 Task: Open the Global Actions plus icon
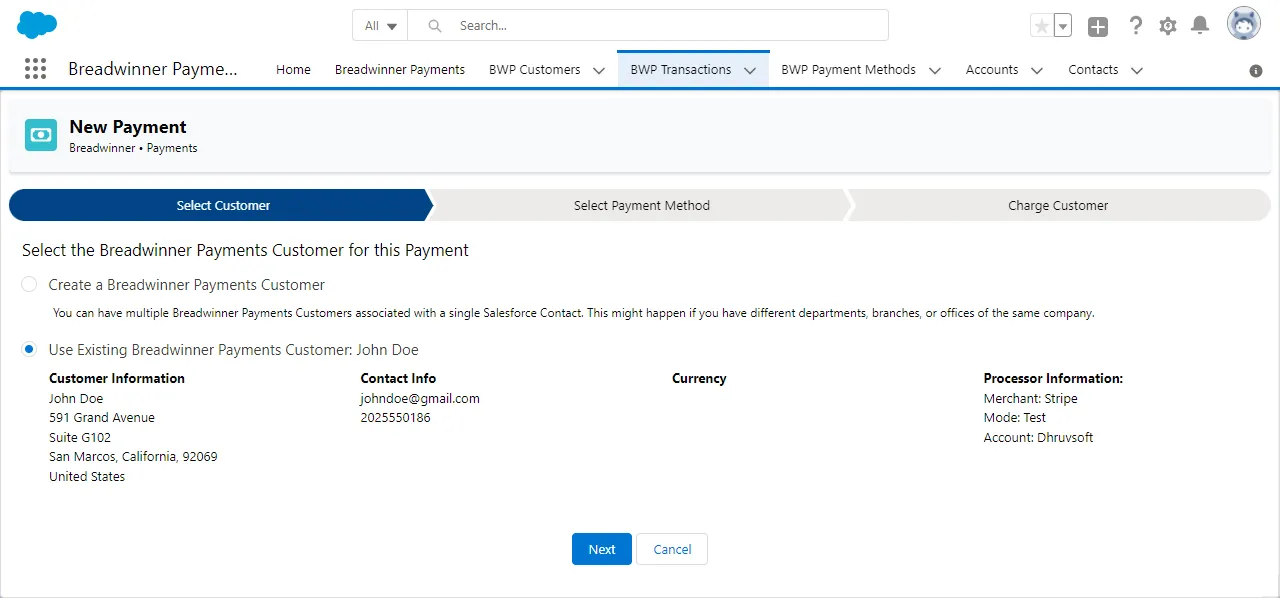(1098, 27)
